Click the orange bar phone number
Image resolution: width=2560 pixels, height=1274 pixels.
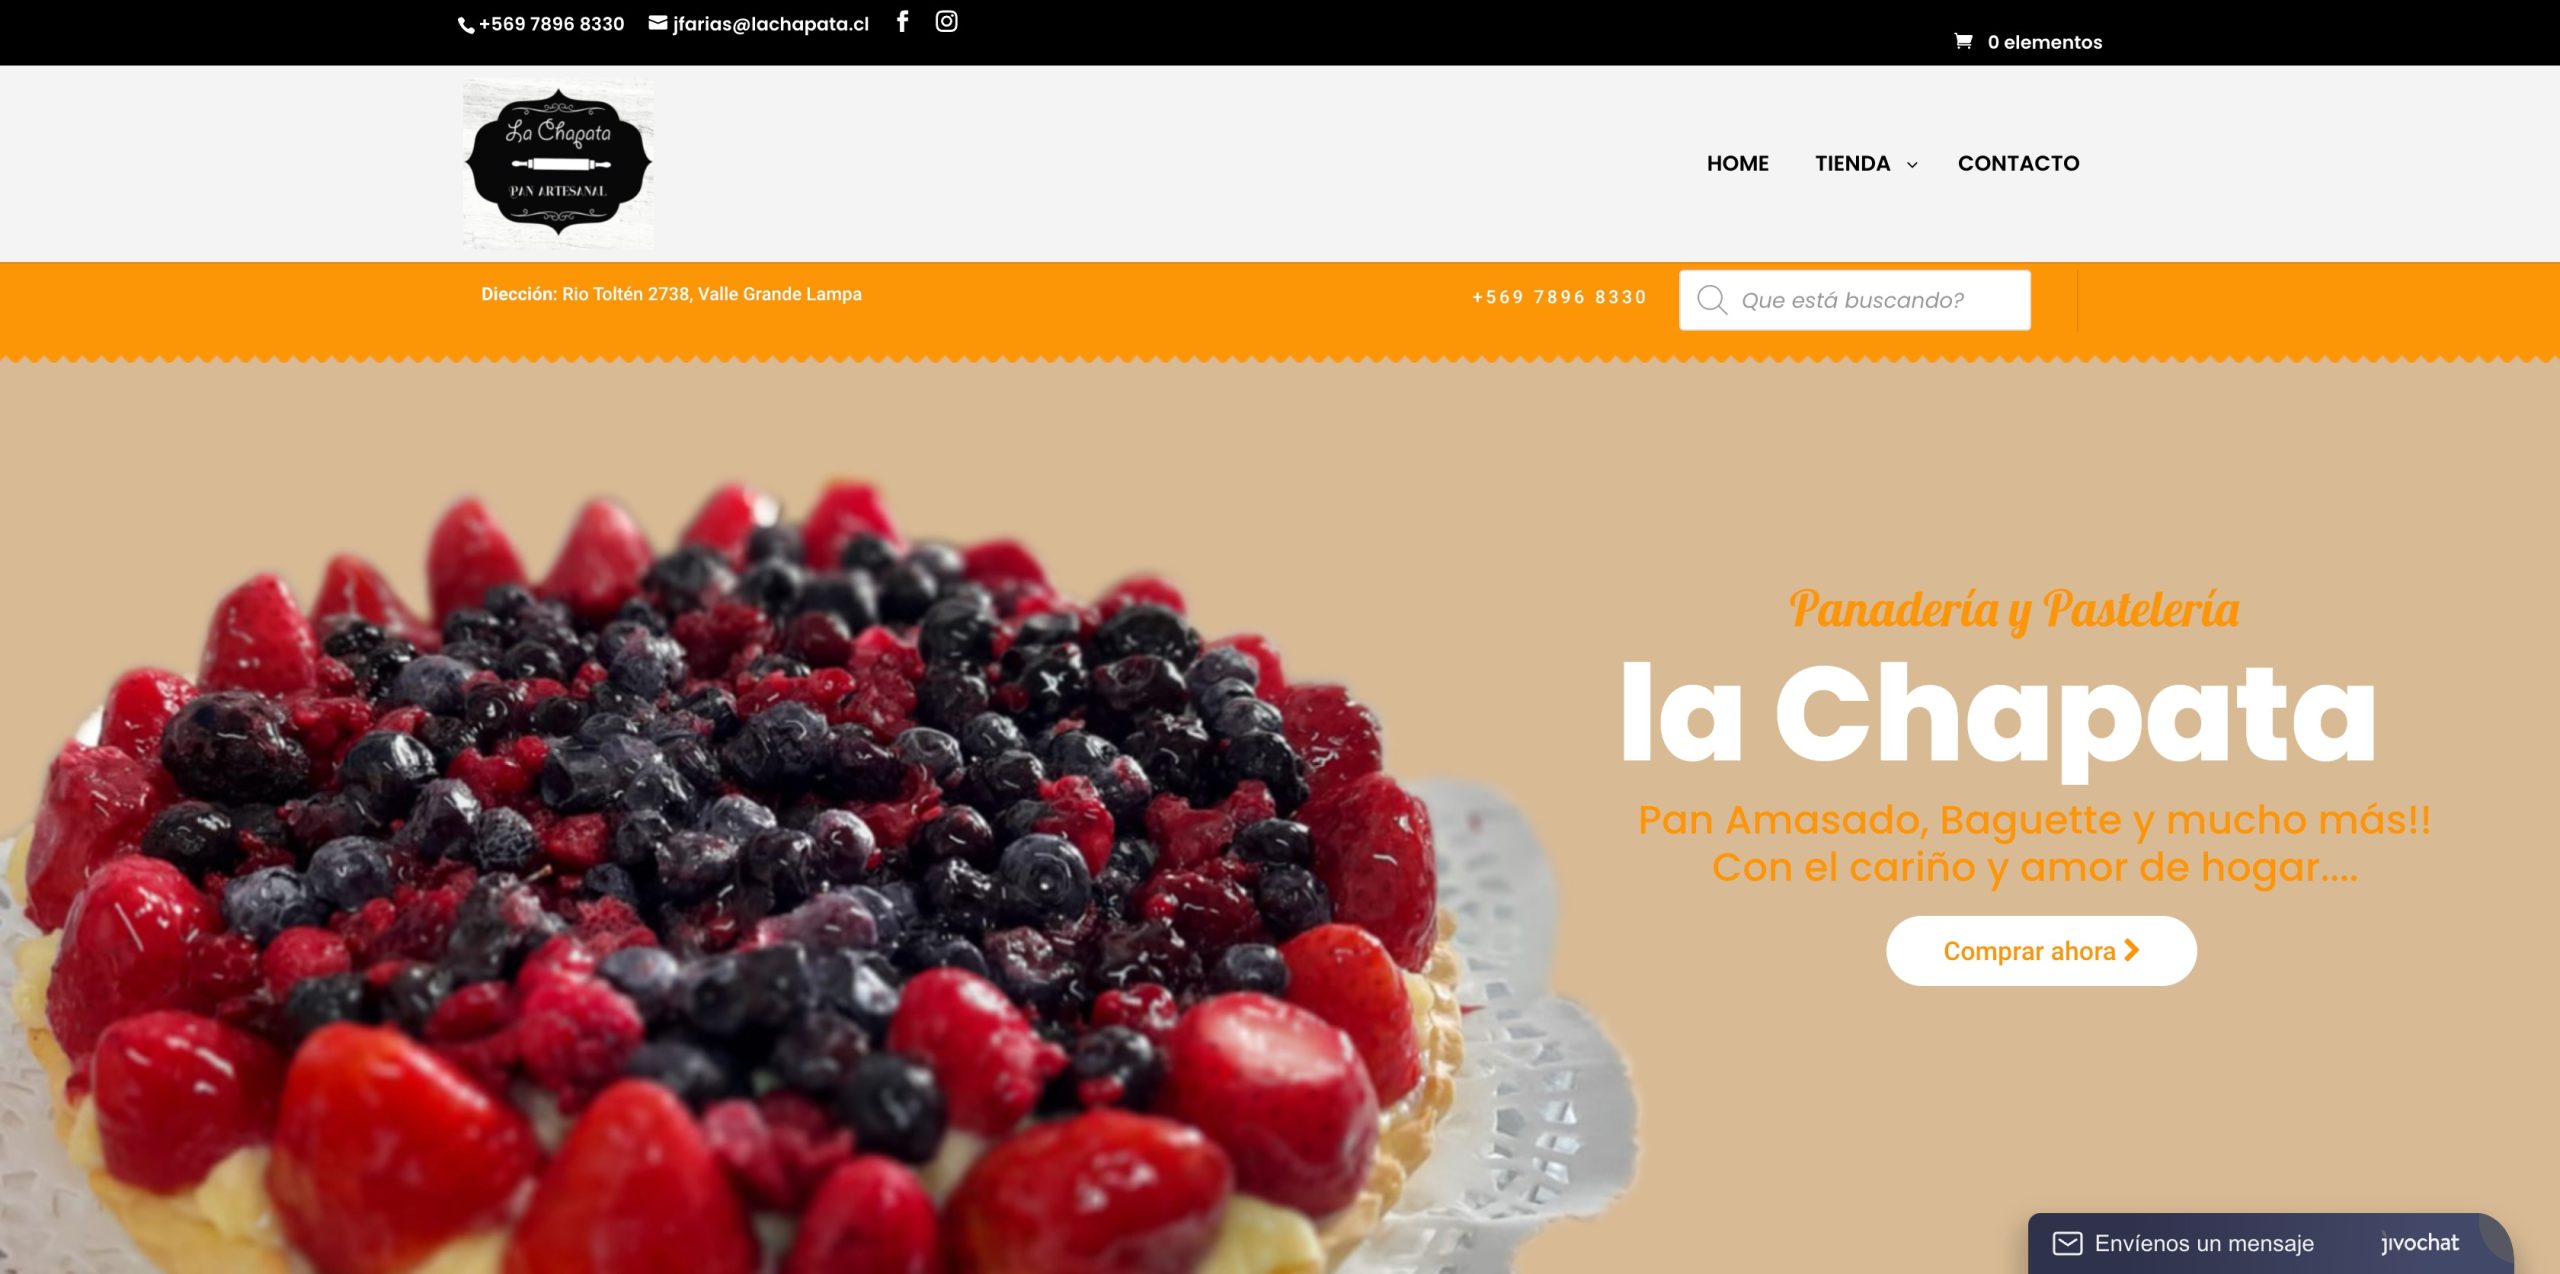(x=1559, y=297)
